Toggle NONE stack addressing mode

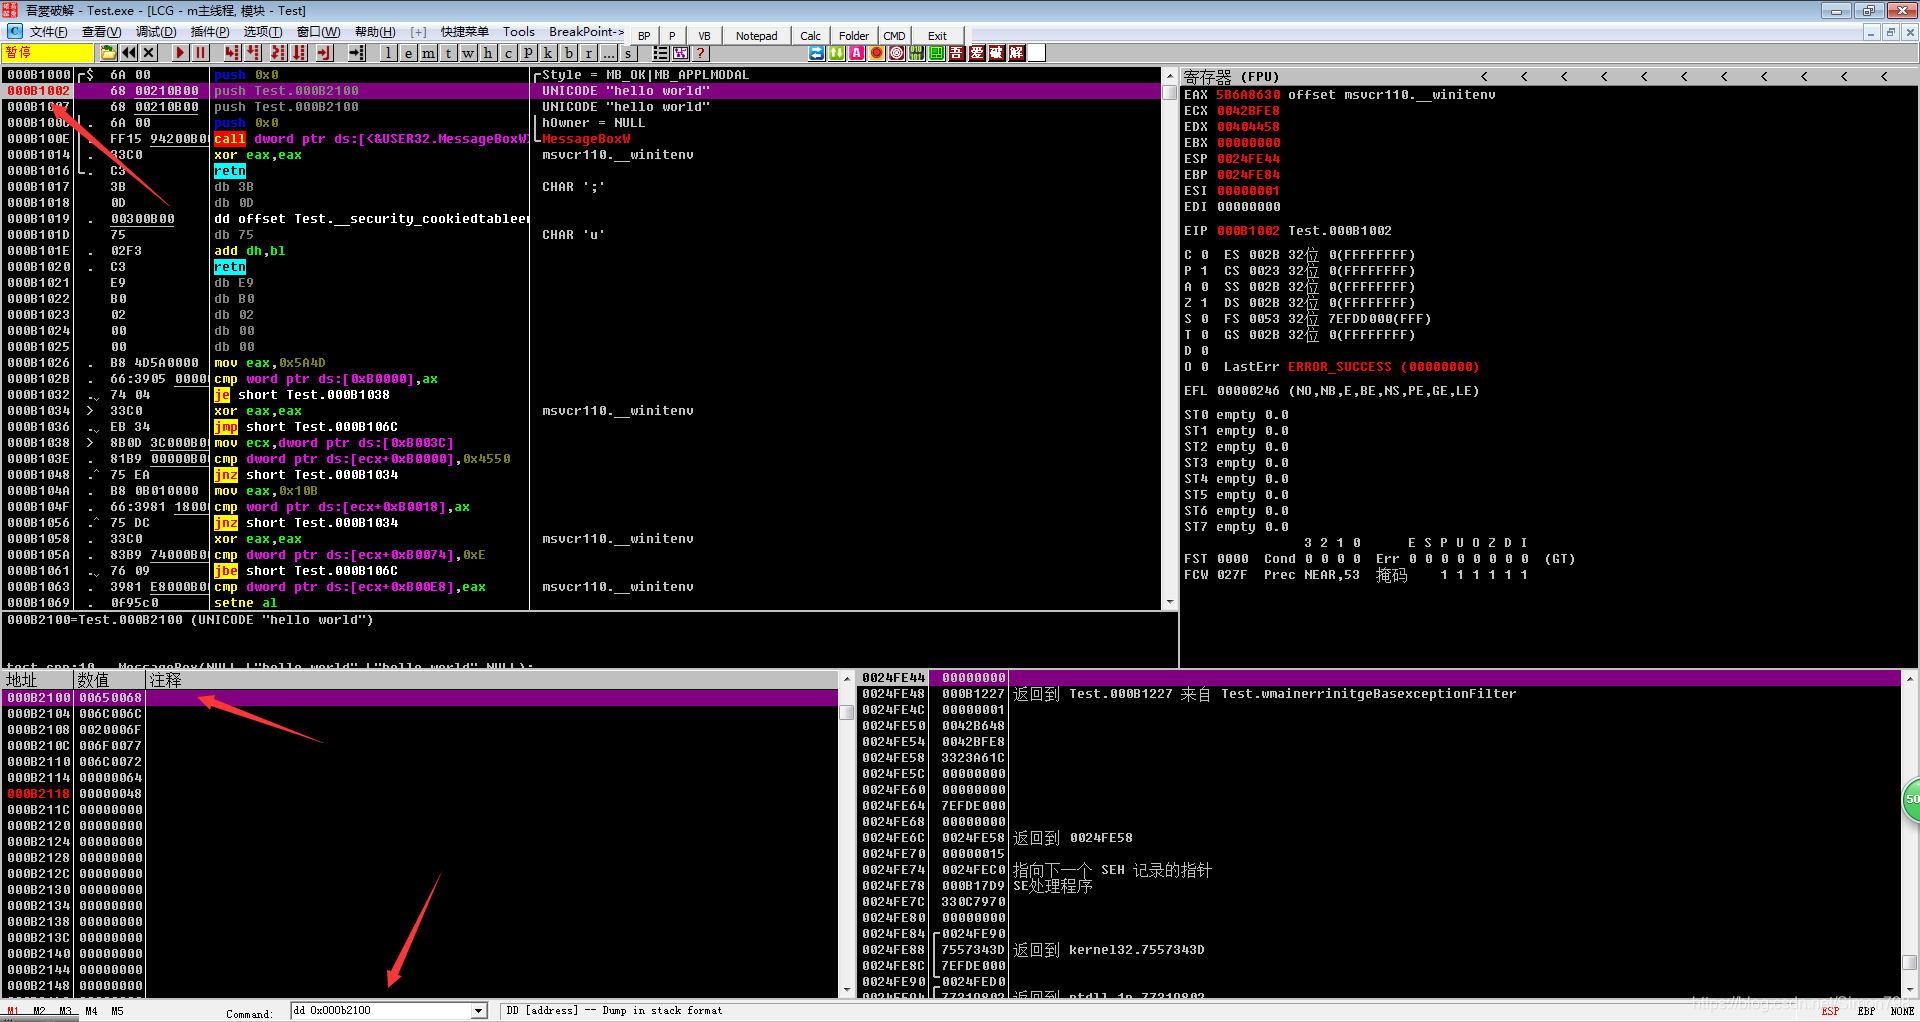1902,1011
